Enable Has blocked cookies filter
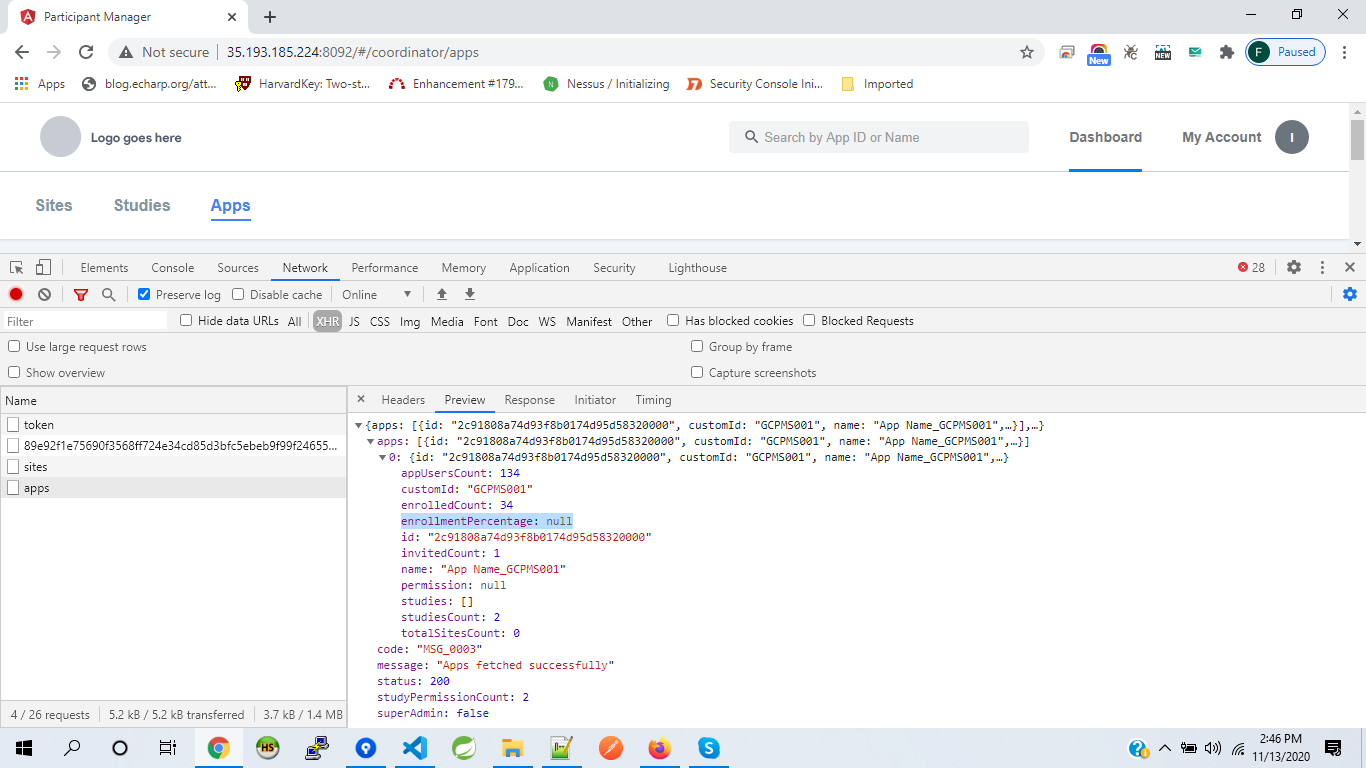This screenshot has height=768, width=1366. pos(673,321)
